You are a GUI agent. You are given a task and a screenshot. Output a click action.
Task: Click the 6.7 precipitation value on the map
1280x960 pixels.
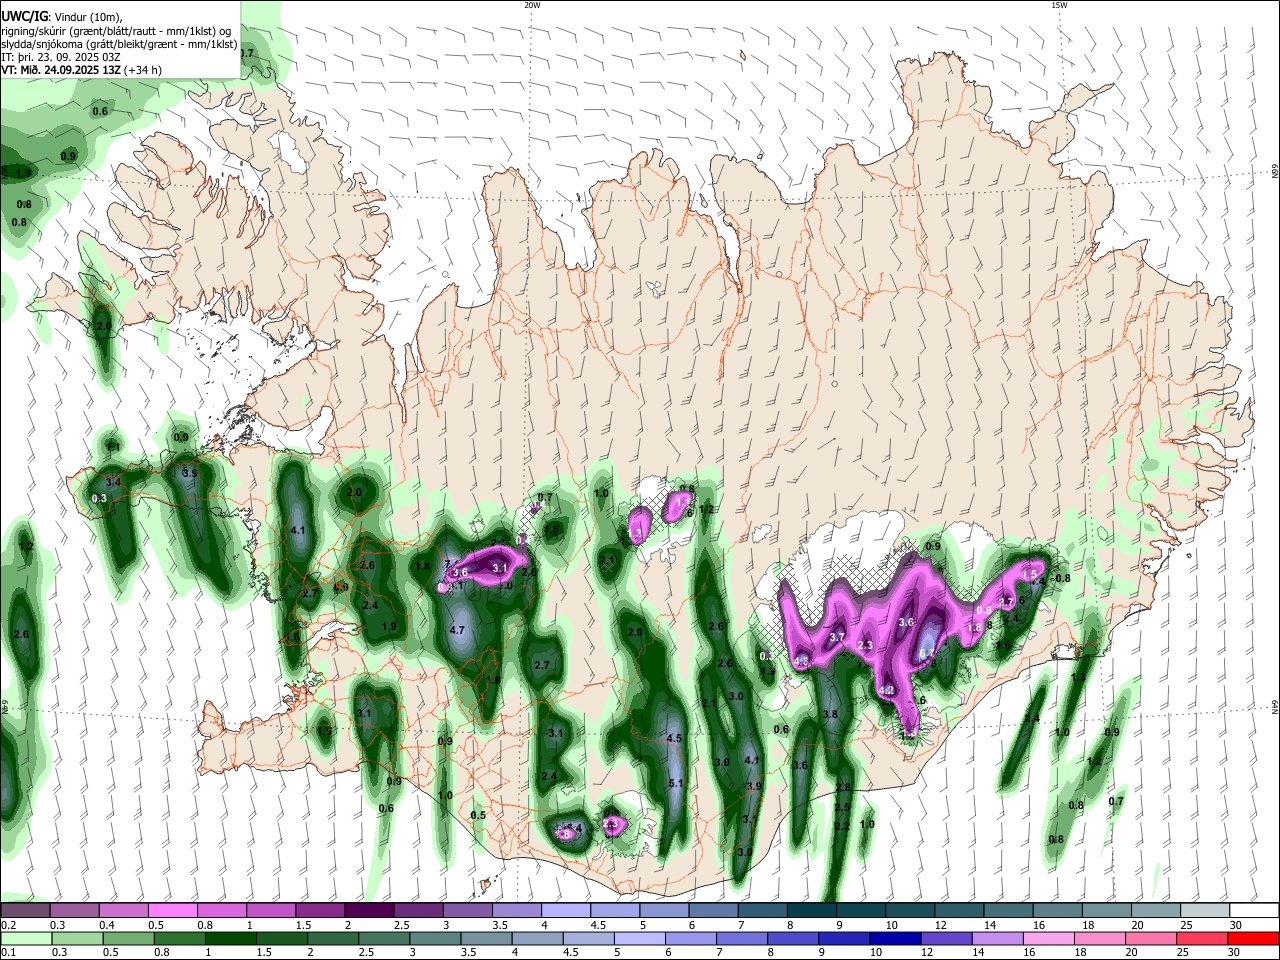pyautogui.click(x=927, y=653)
